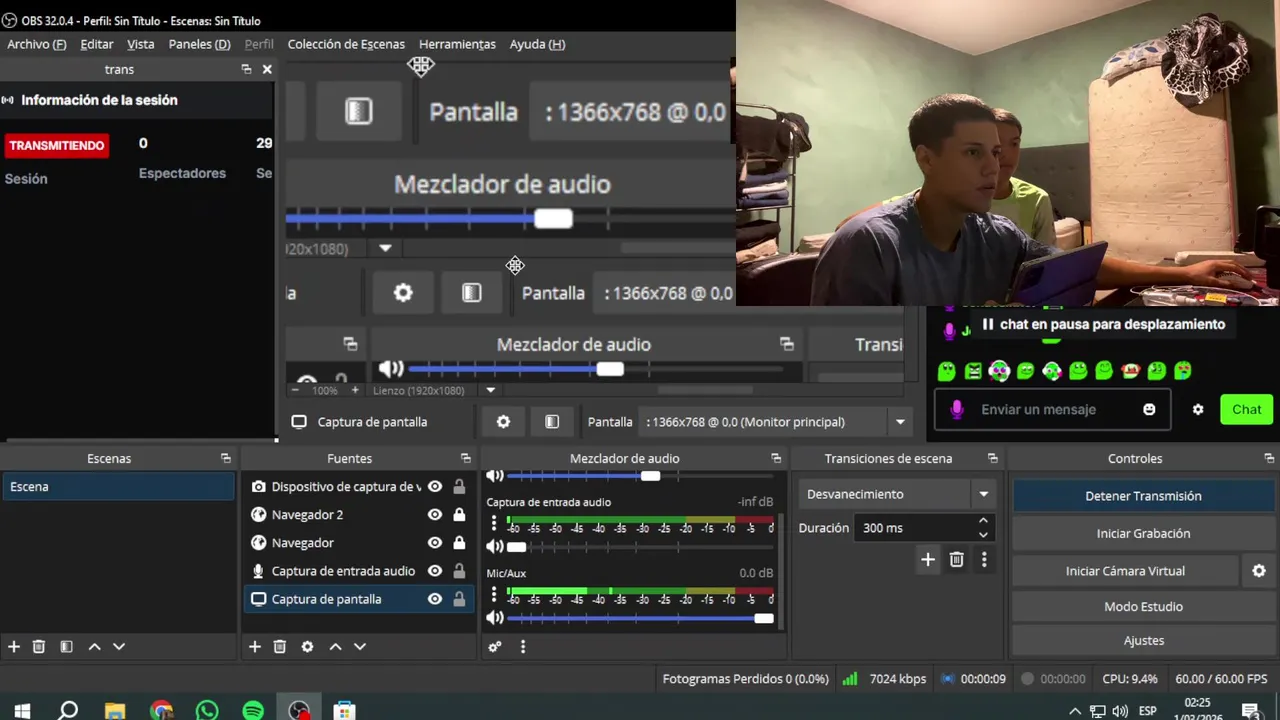Select Escena in scenes list
Image resolution: width=1280 pixels, height=720 pixels.
118,487
